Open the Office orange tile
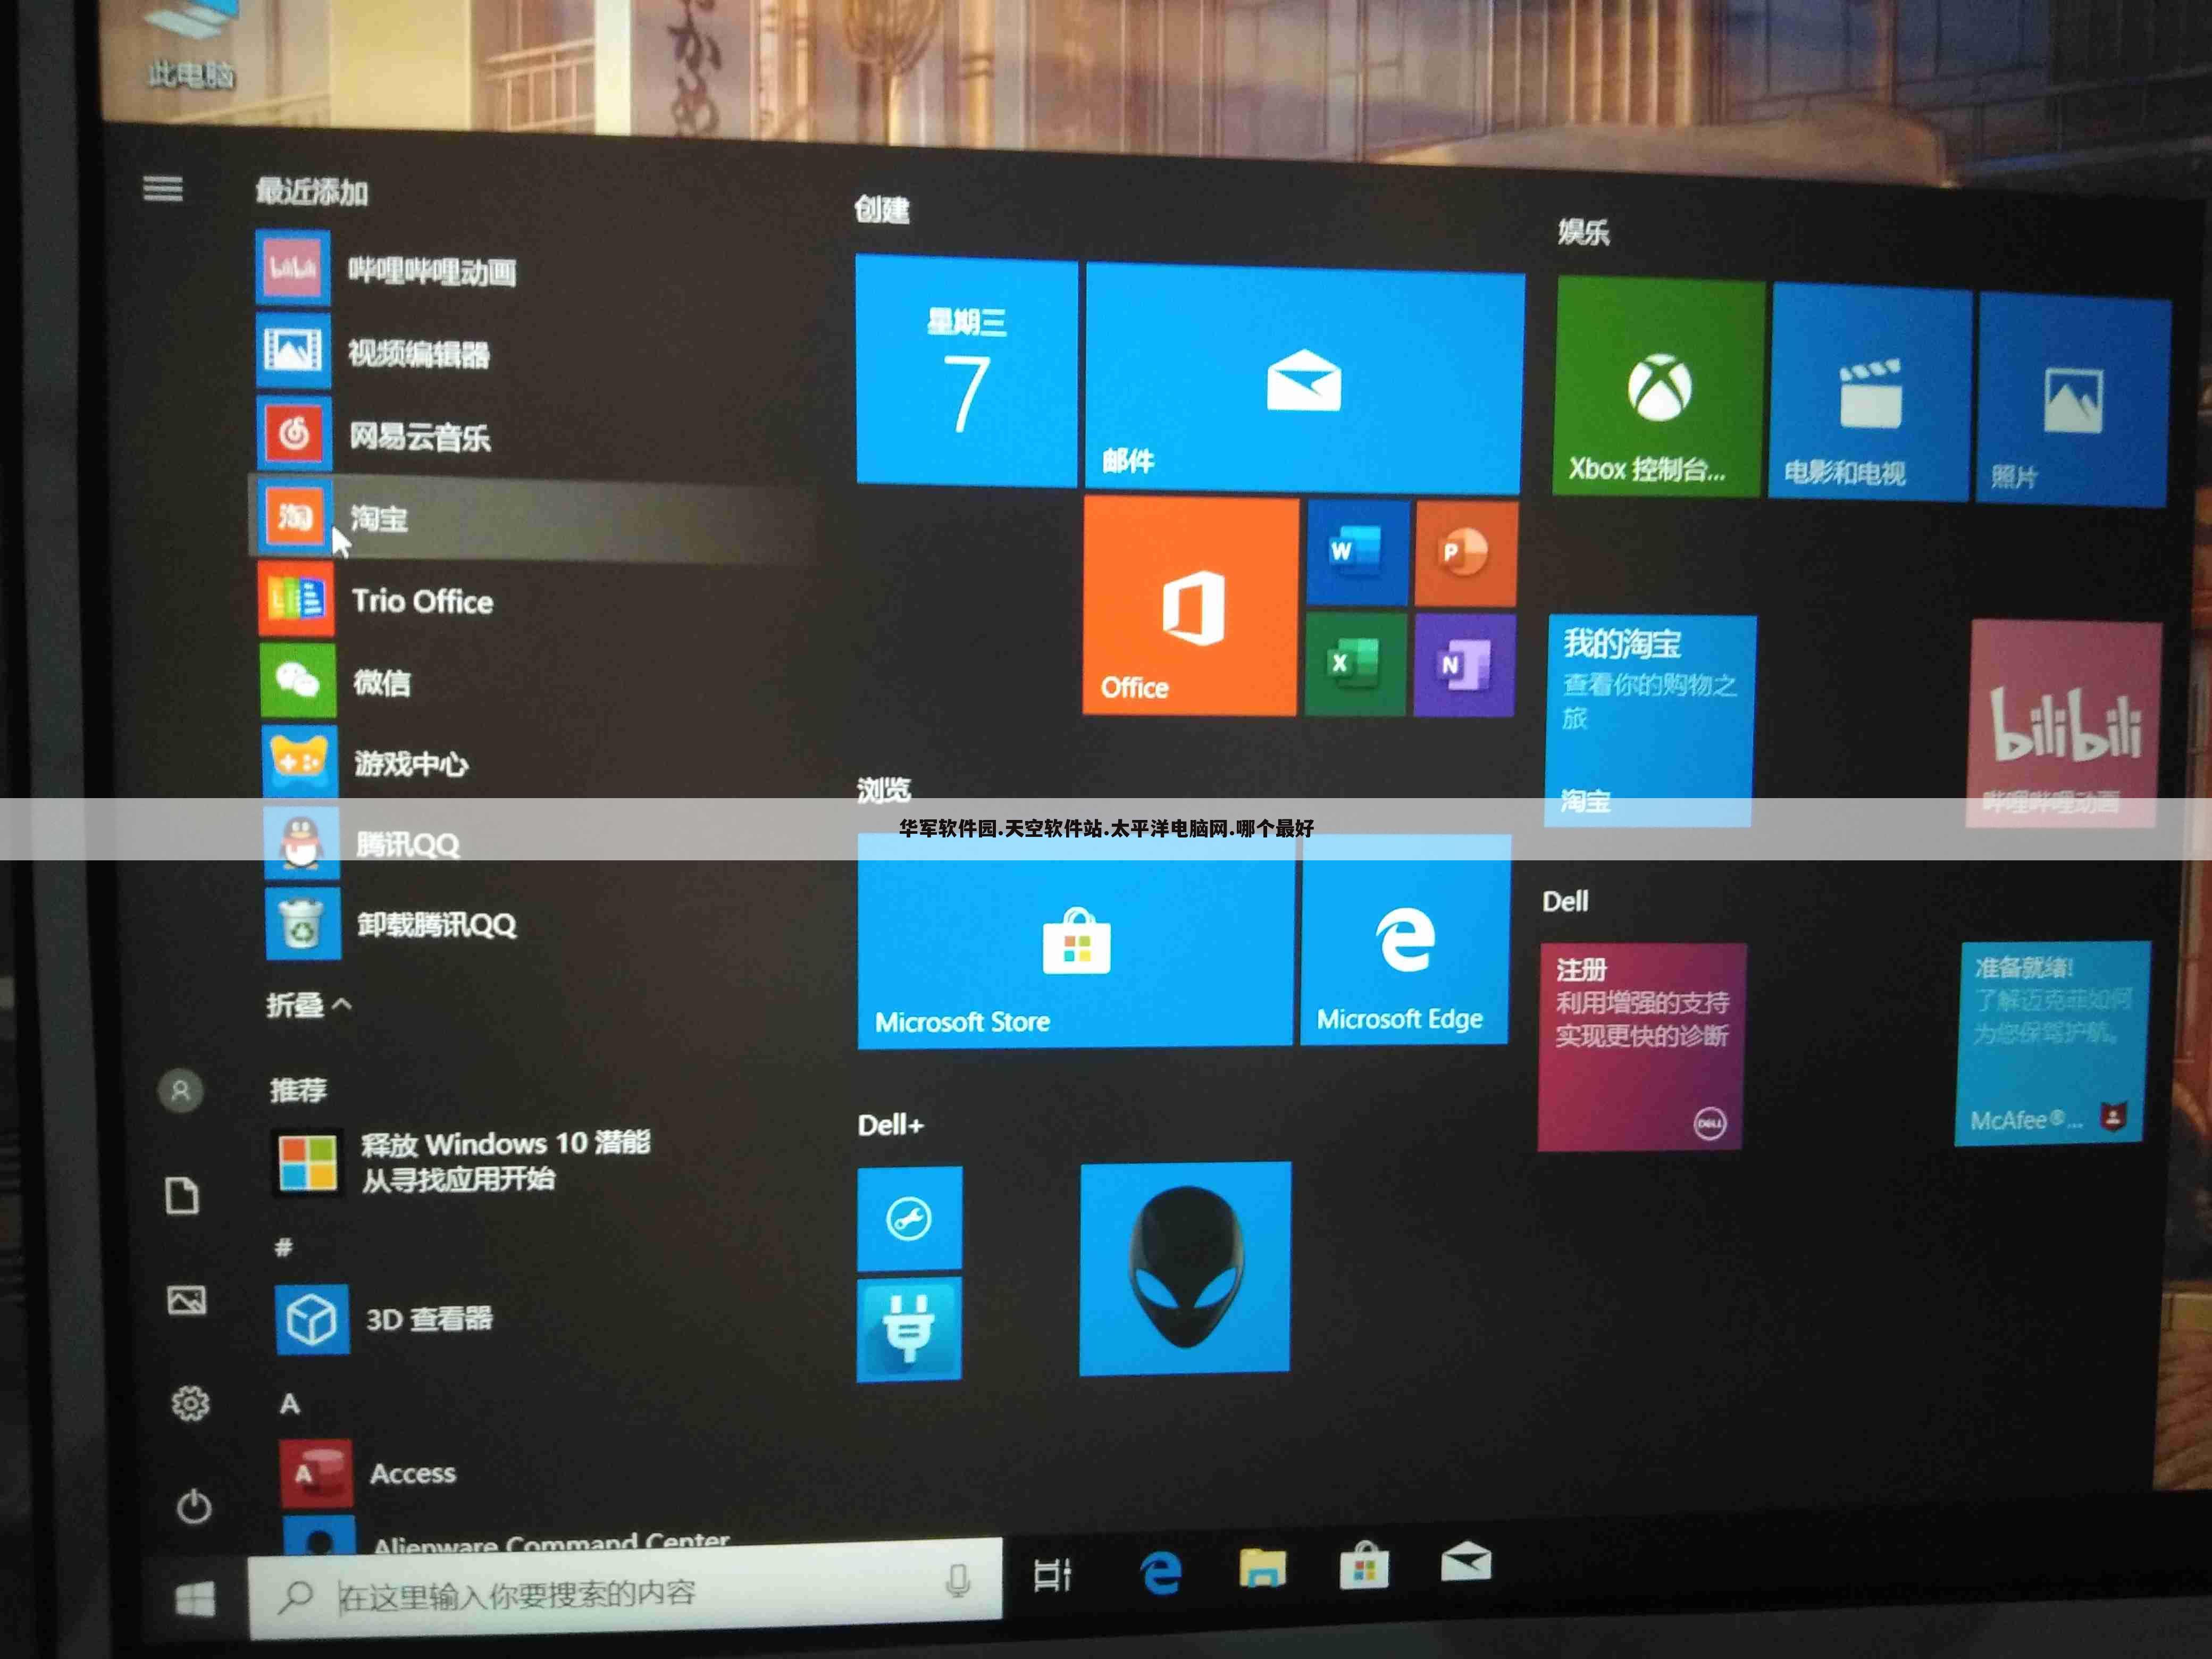 (x=1190, y=606)
